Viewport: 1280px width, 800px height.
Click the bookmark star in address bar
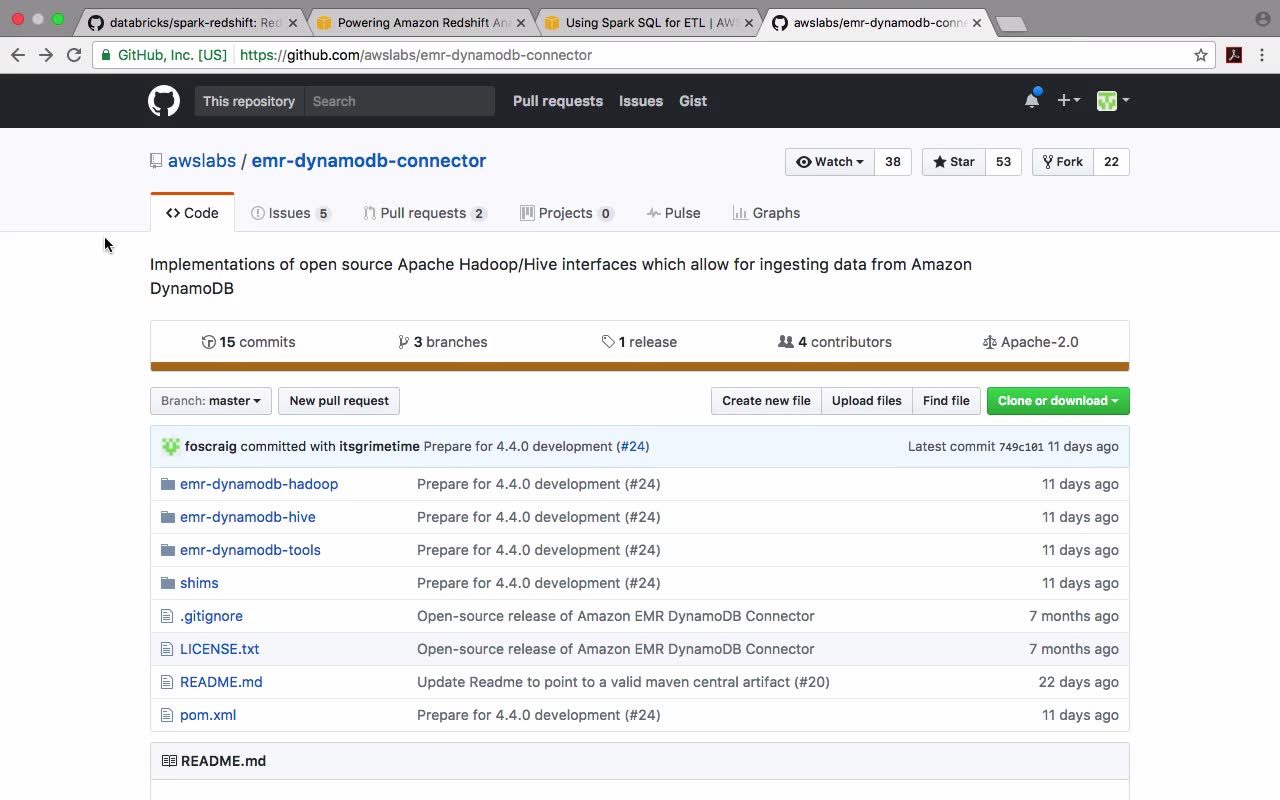(x=1201, y=55)
